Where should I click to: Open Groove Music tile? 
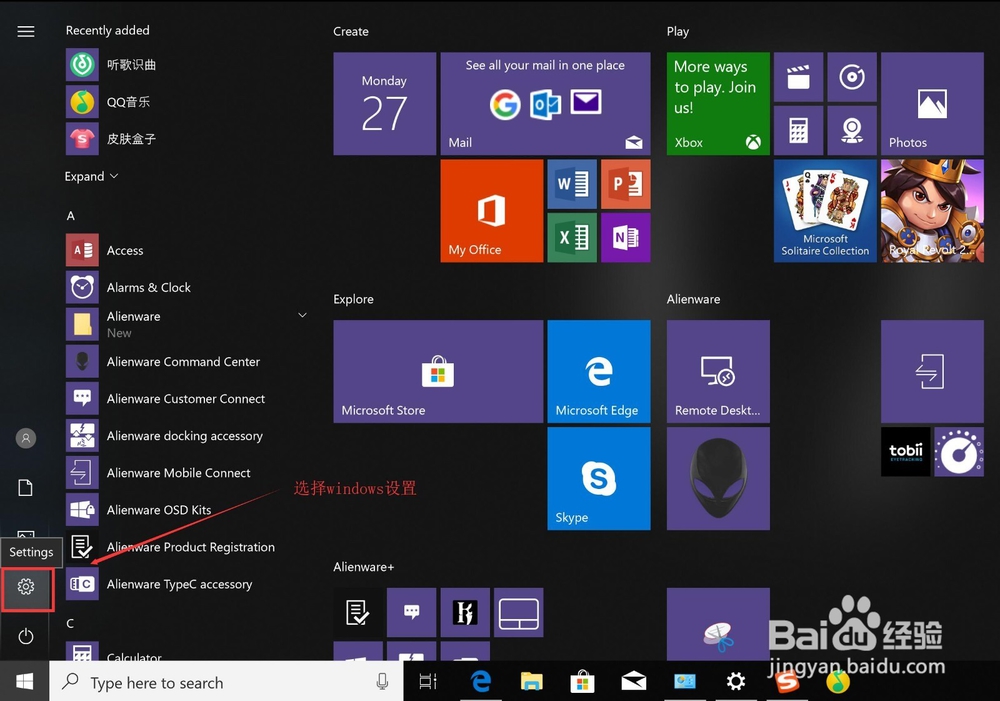pos(852,77)
